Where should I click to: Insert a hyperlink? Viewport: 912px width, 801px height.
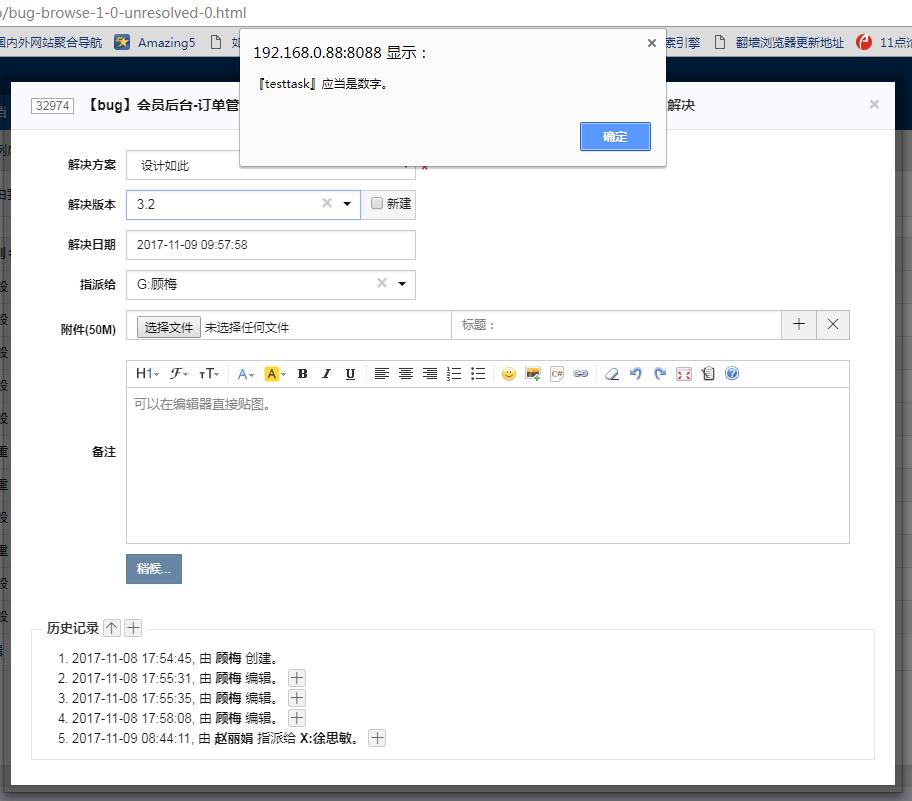(580, 374)
